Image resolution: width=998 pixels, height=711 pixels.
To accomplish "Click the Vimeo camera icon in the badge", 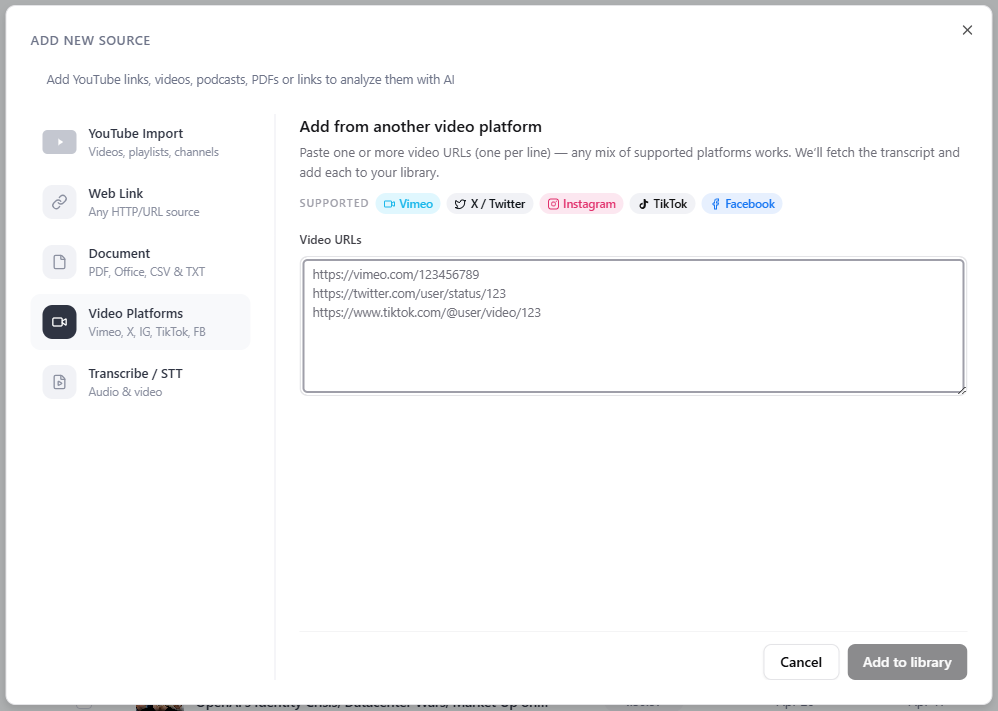I will point(389,204).
